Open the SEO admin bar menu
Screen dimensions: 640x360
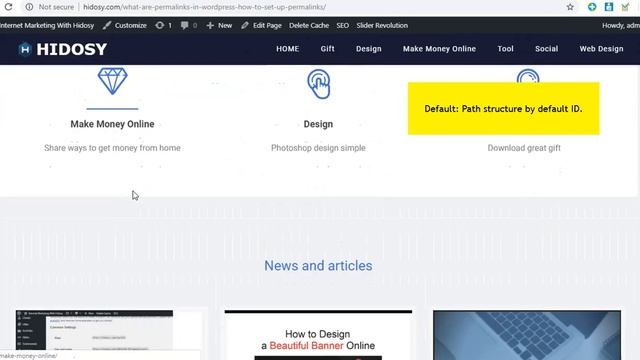pos(342,25)
